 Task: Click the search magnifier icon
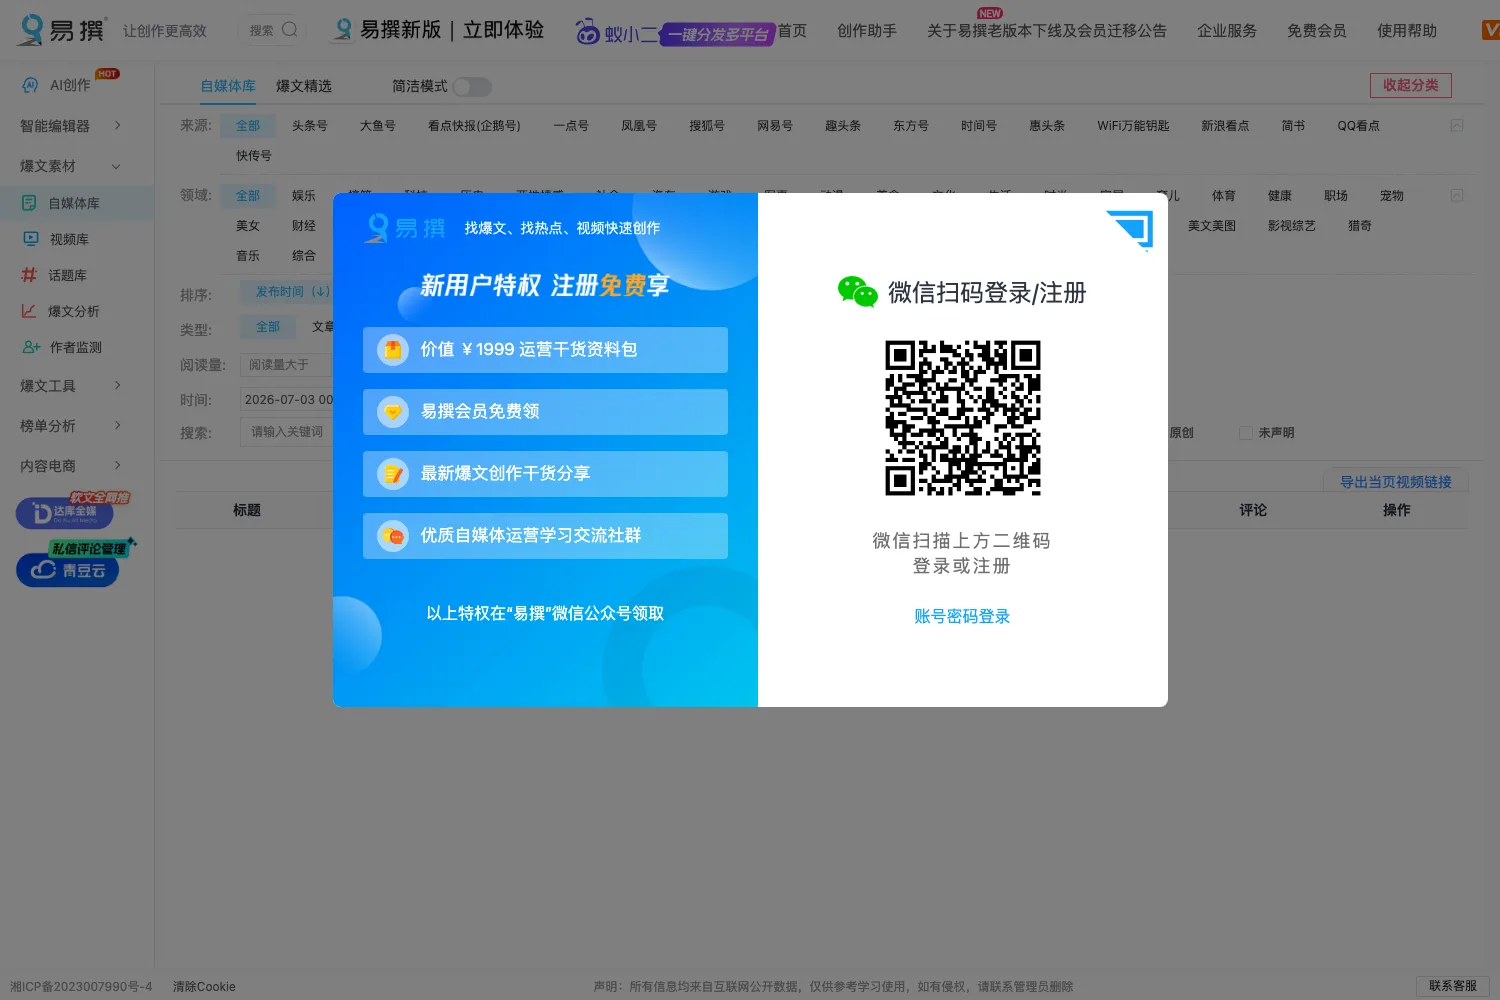290,30
